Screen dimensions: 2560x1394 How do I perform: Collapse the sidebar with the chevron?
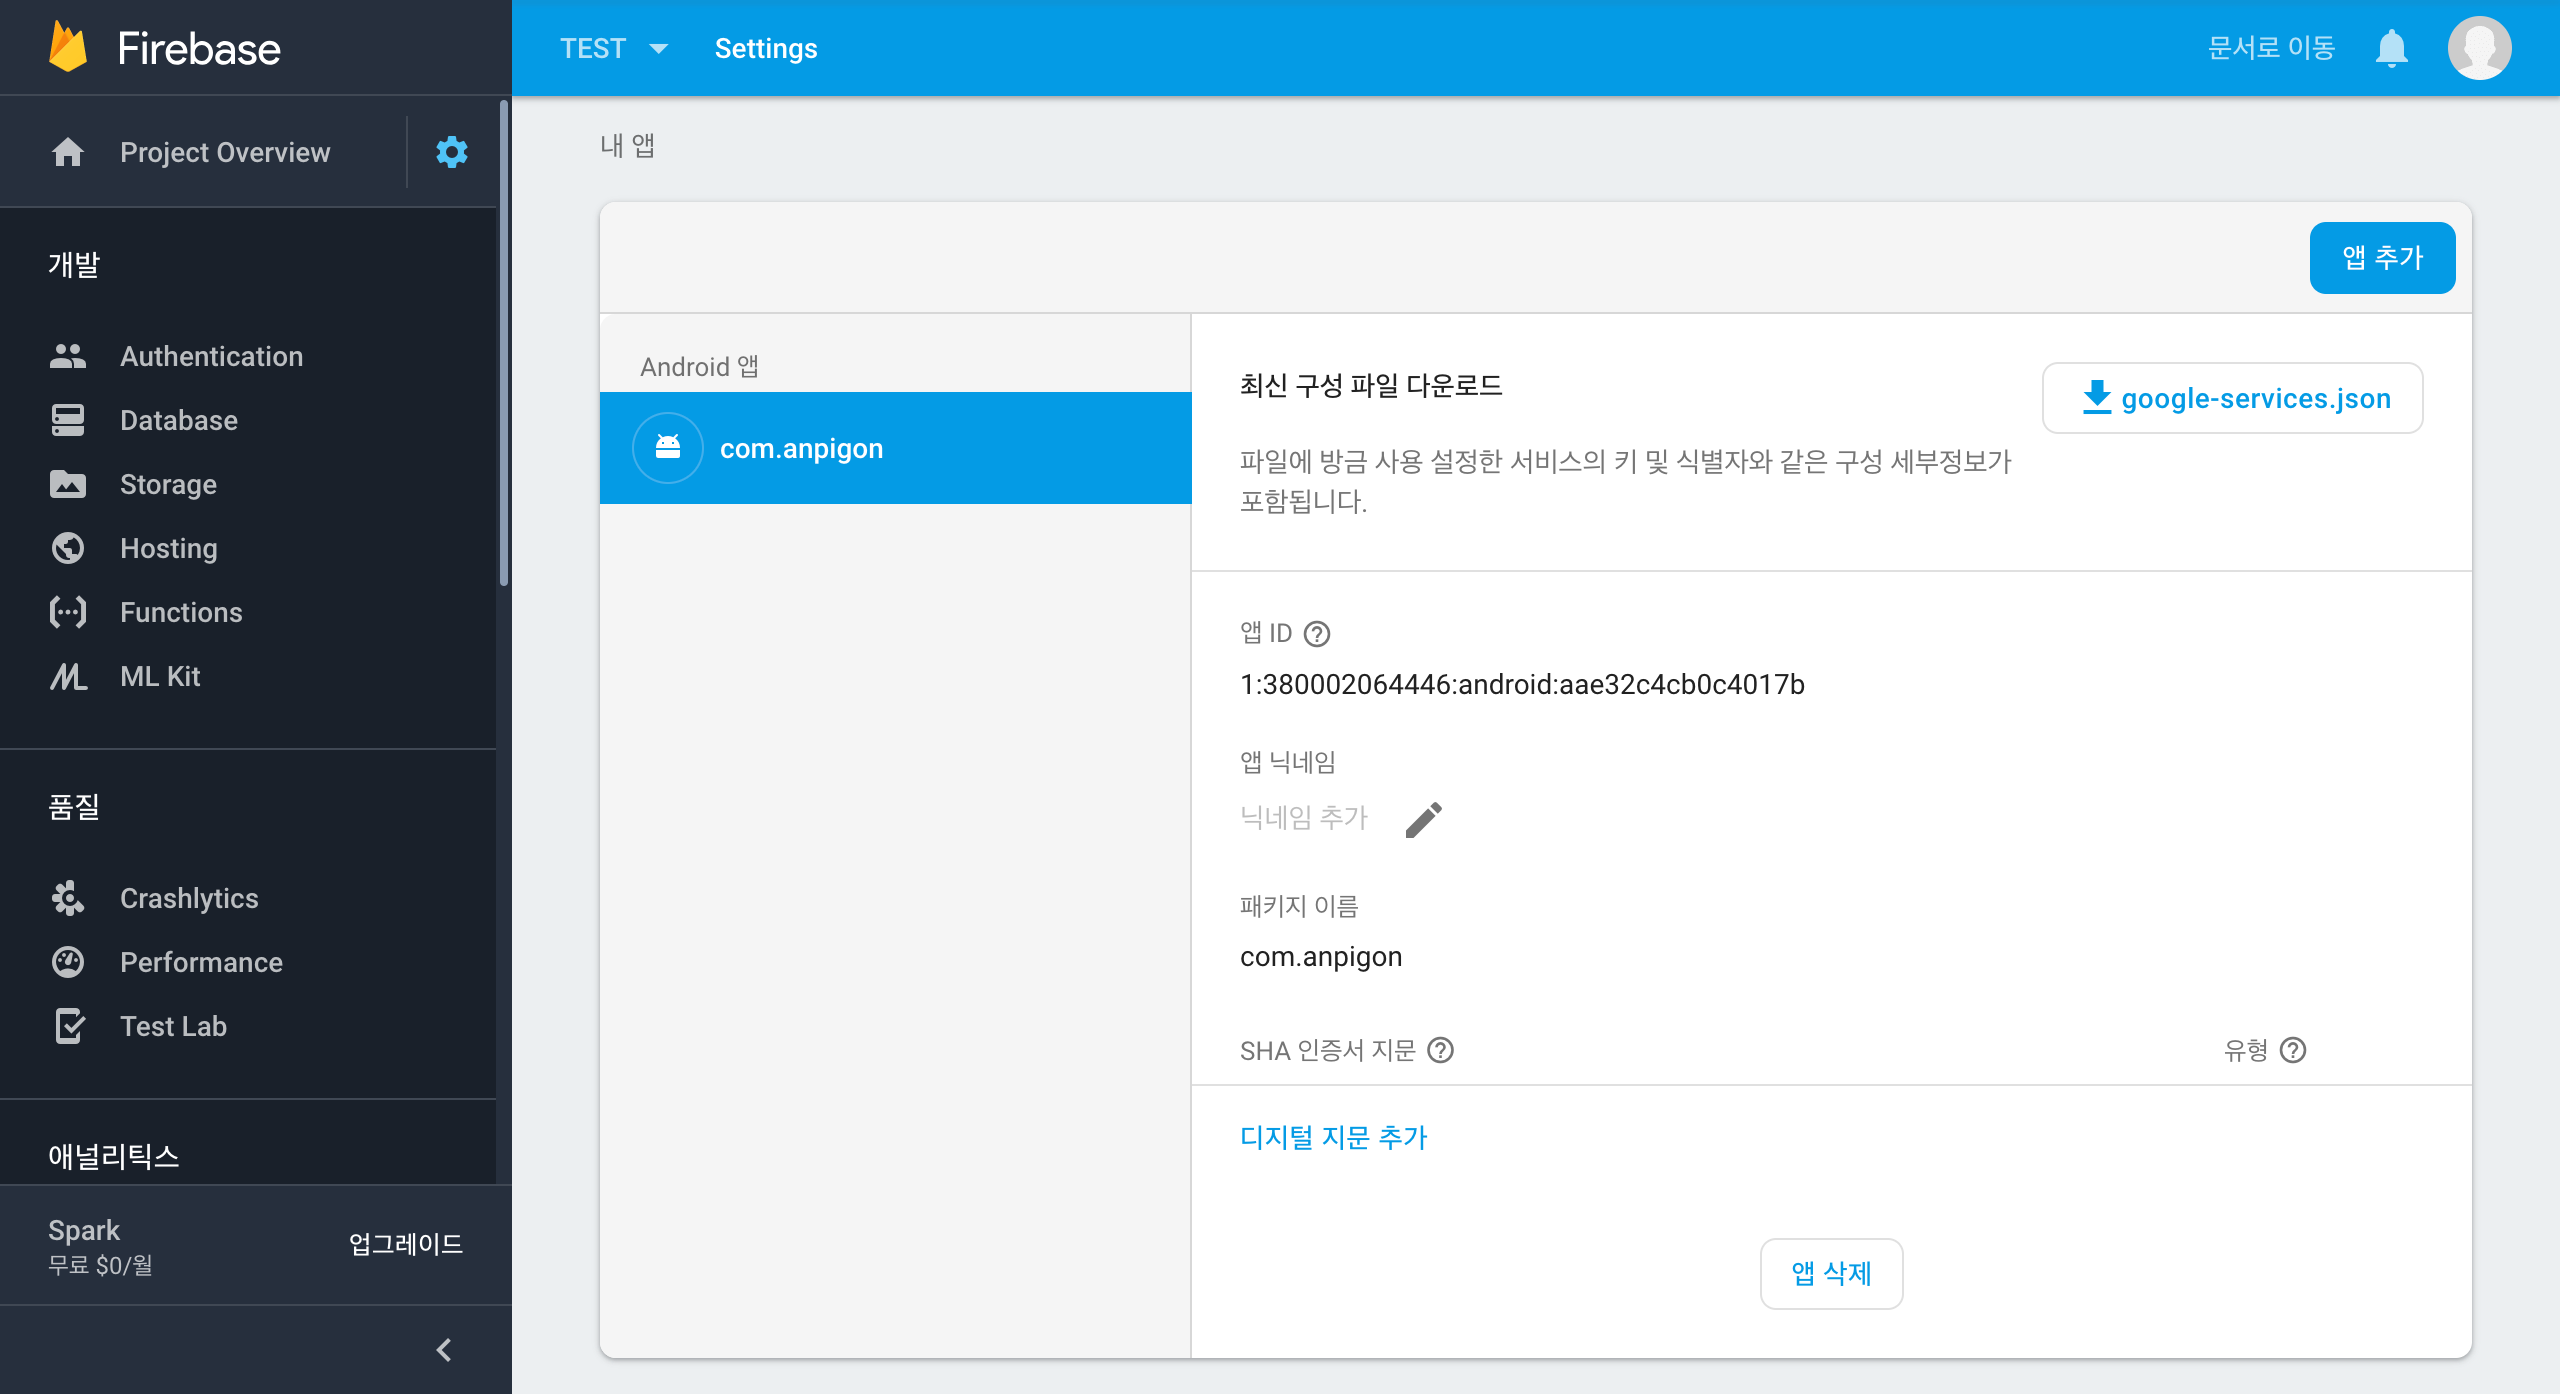[x=444, y=1350]
